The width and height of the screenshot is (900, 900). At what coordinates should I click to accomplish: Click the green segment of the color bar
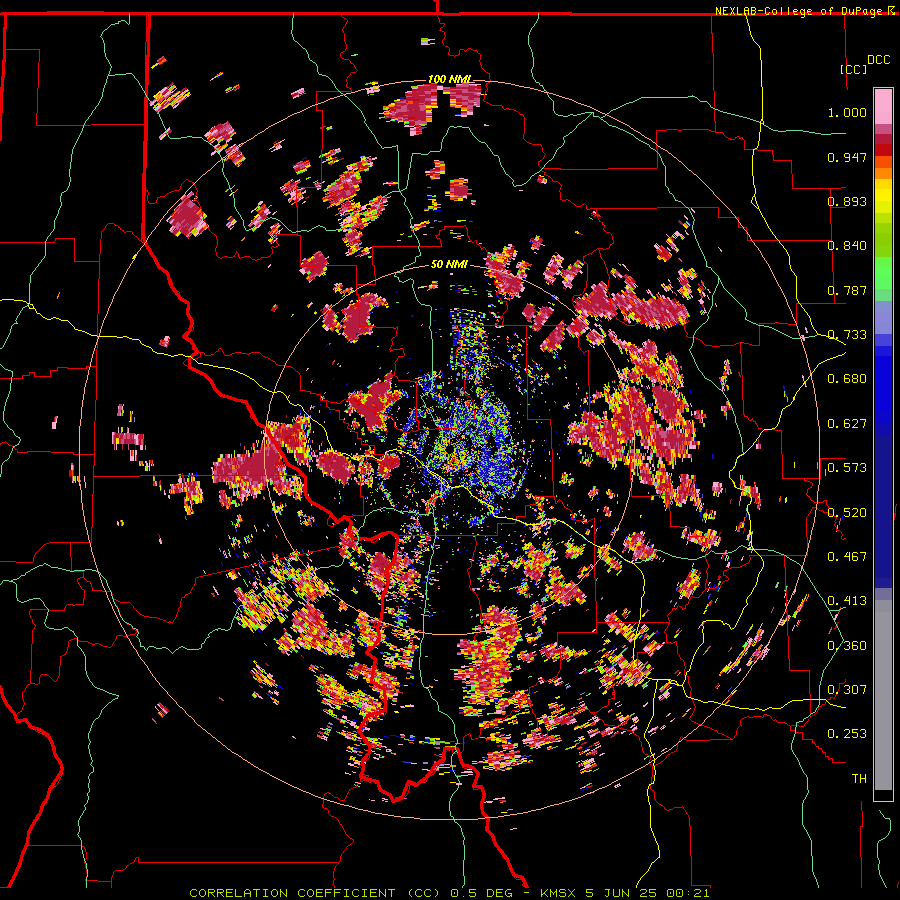[x=883, y=273]
